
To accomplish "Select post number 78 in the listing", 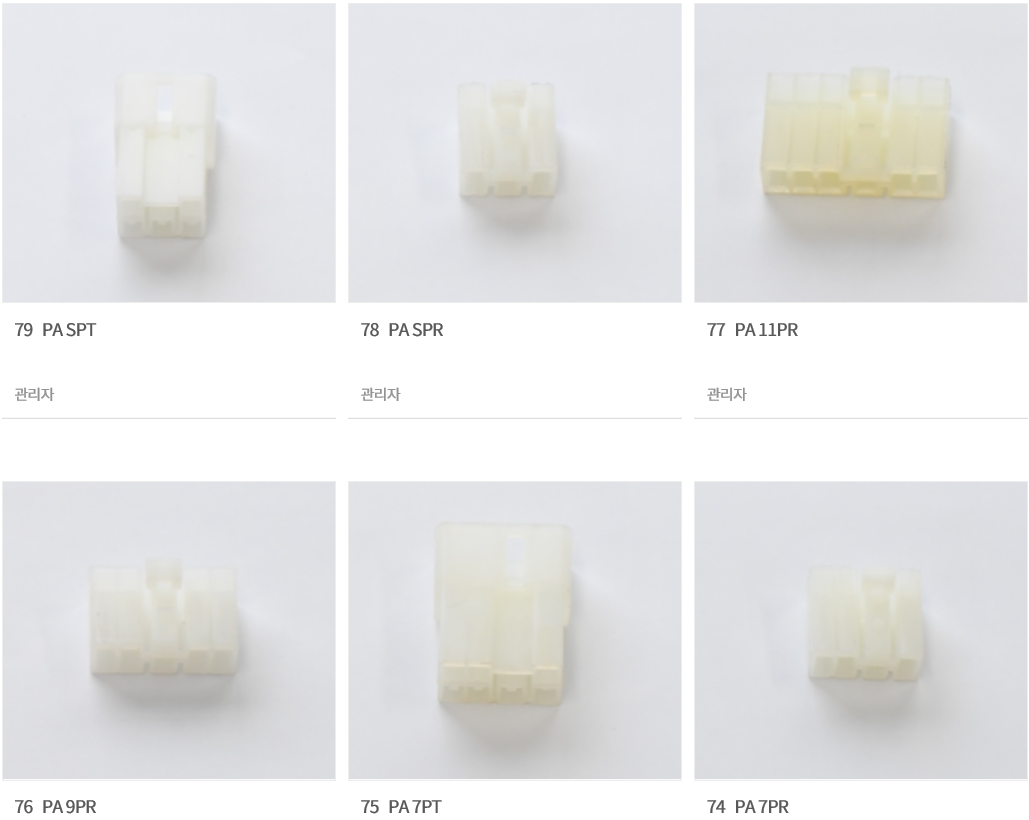I will (x=370, y=330).
